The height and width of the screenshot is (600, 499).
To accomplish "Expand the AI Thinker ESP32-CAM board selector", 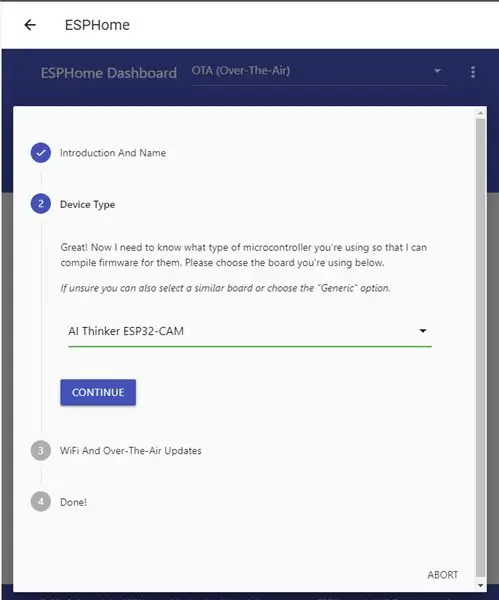I will tap(250, 331).
